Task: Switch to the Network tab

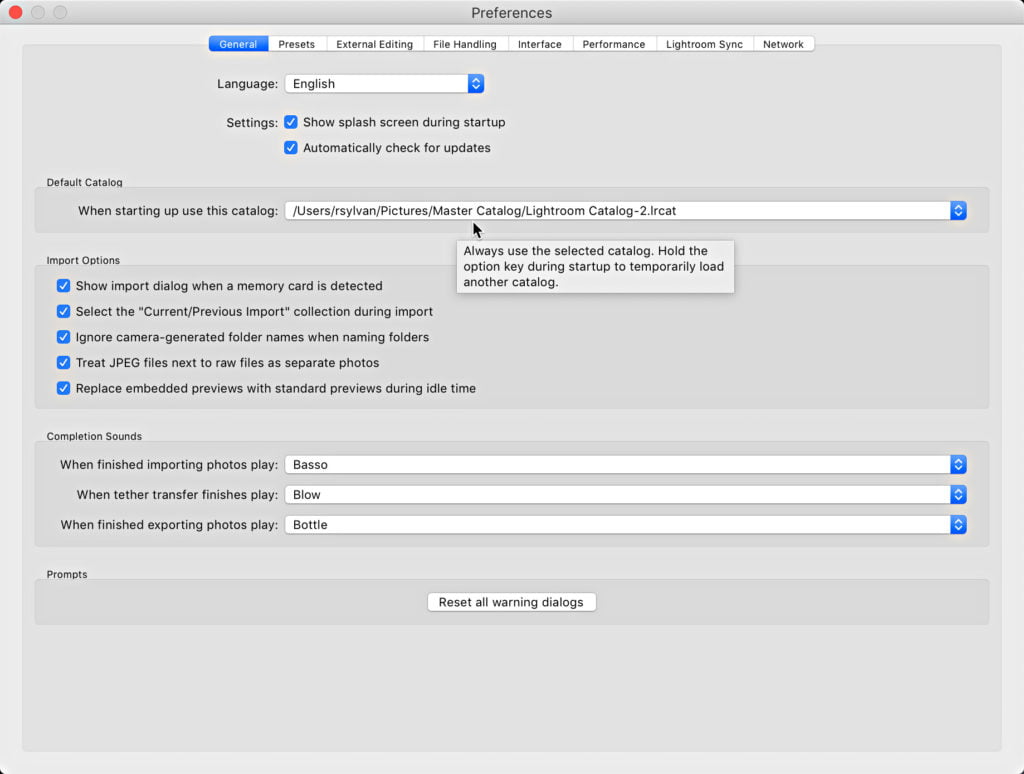Action: coord(783,44)
